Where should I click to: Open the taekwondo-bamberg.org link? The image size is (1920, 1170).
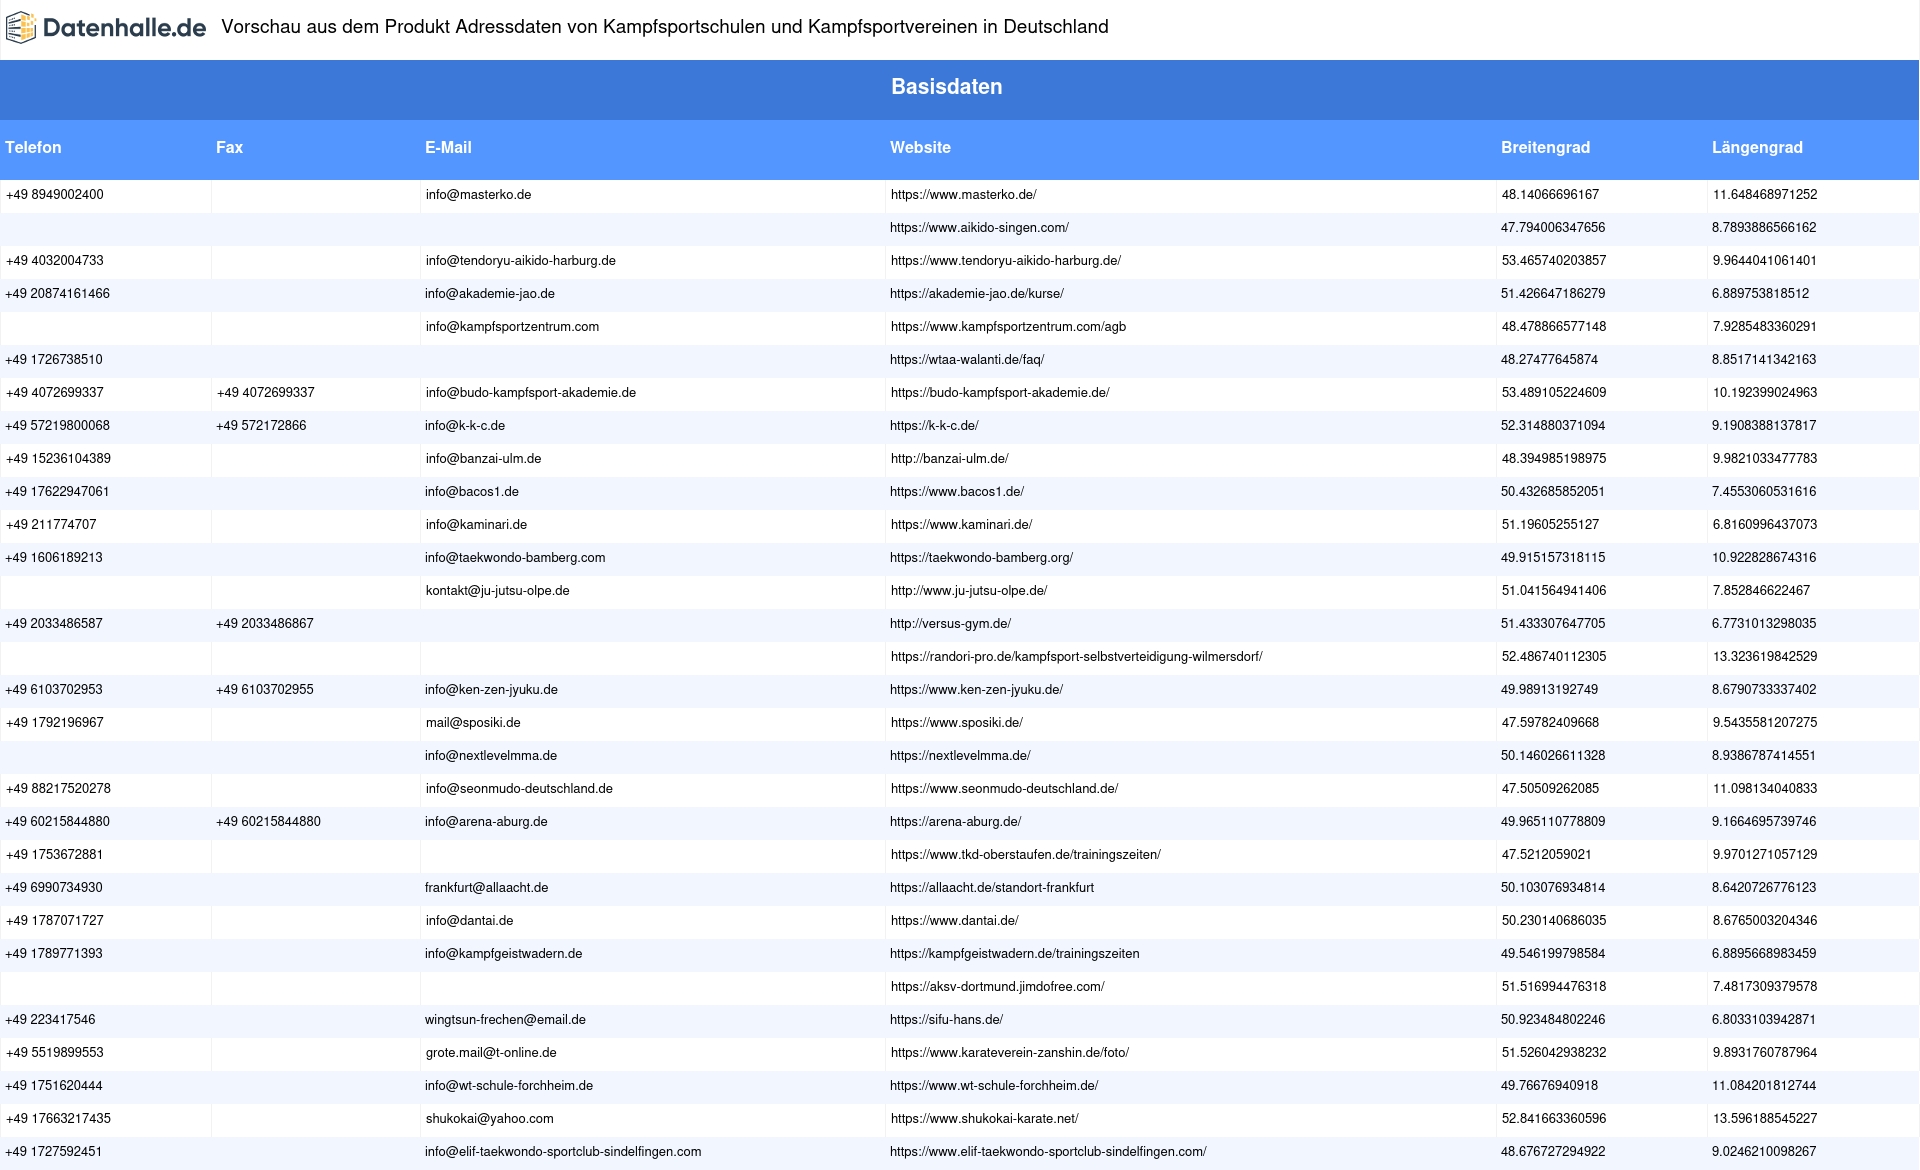click(981, 558)
